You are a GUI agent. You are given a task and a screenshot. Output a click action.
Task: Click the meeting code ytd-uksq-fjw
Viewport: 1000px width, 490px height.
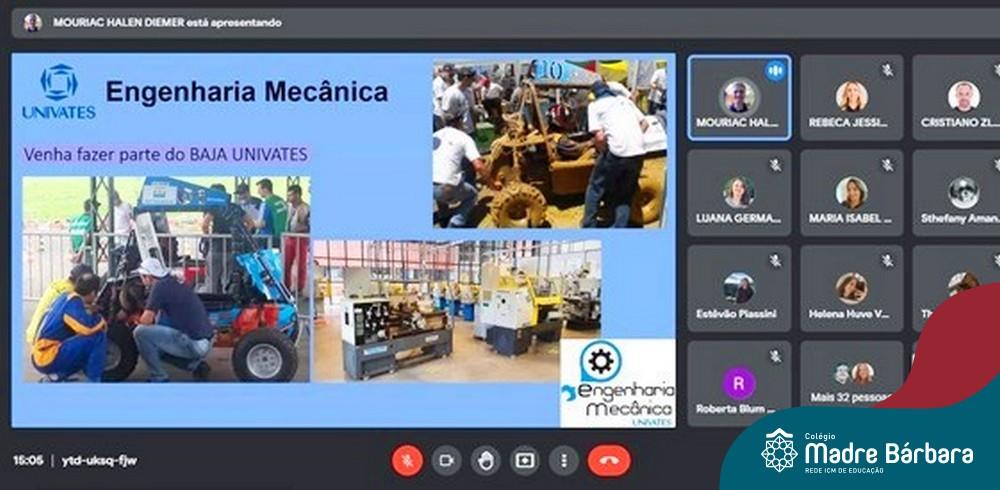(x=99, y=461)
